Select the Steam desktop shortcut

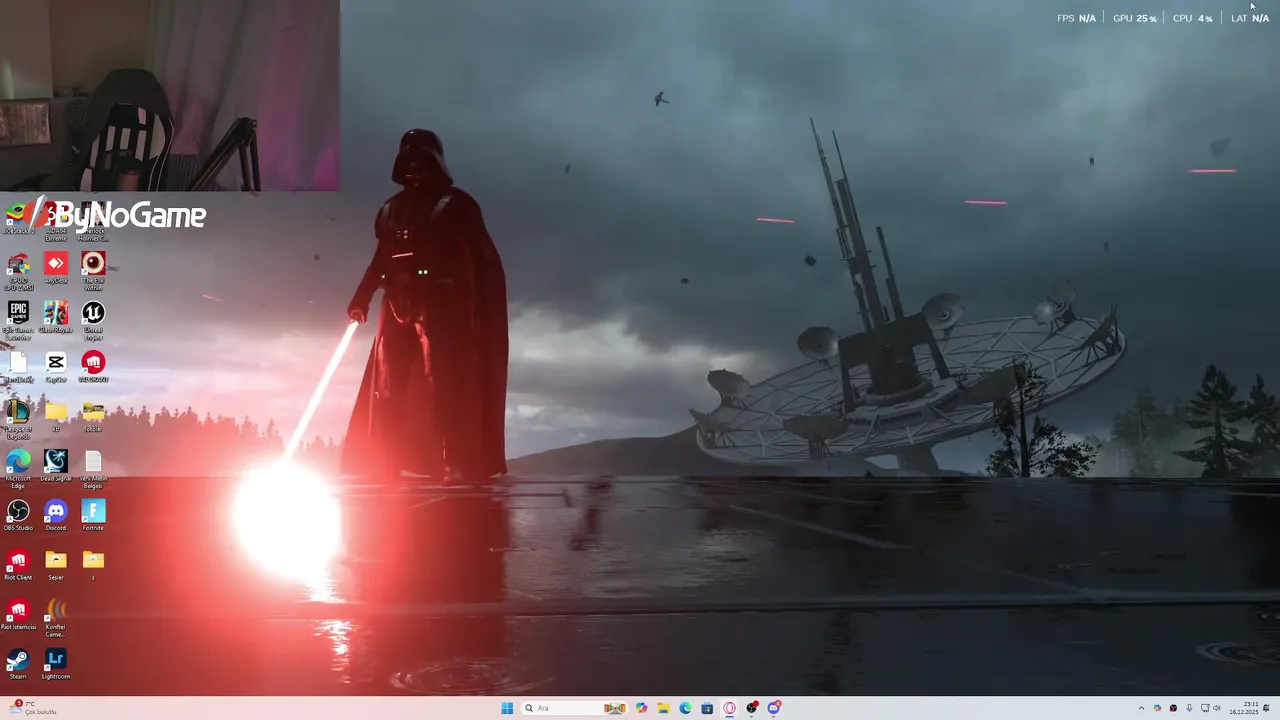pos(18,664)
